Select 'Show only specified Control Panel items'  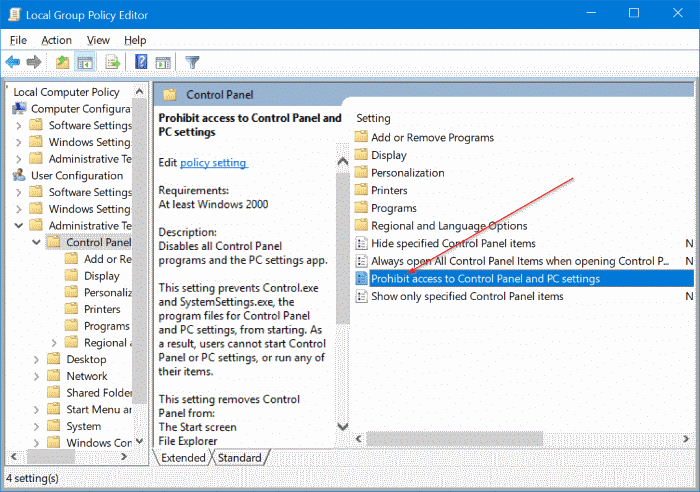tap(467, 296)
